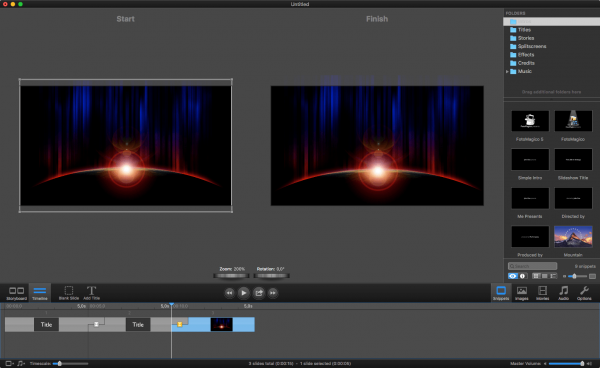Click the large thumbnail size icon
The height and width of the screenshot is (368, 600).
[x=592, y=276]
